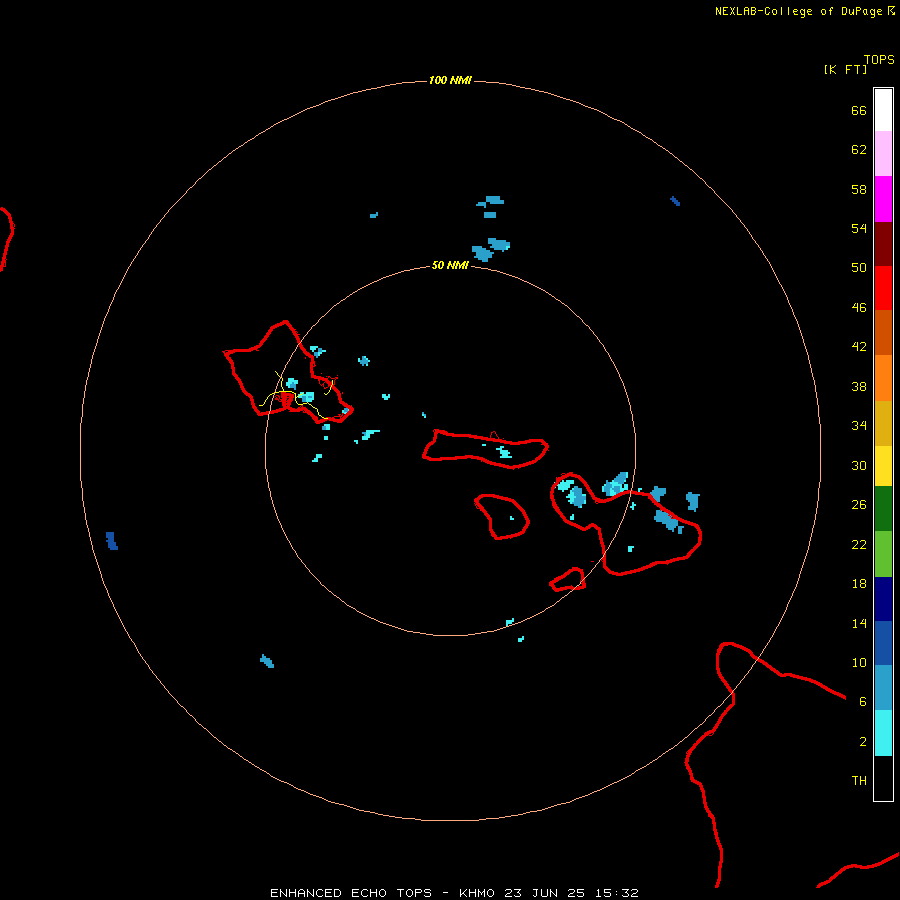Click the small Kahoolawe island outline
The image size is (900, 900).
568,580
